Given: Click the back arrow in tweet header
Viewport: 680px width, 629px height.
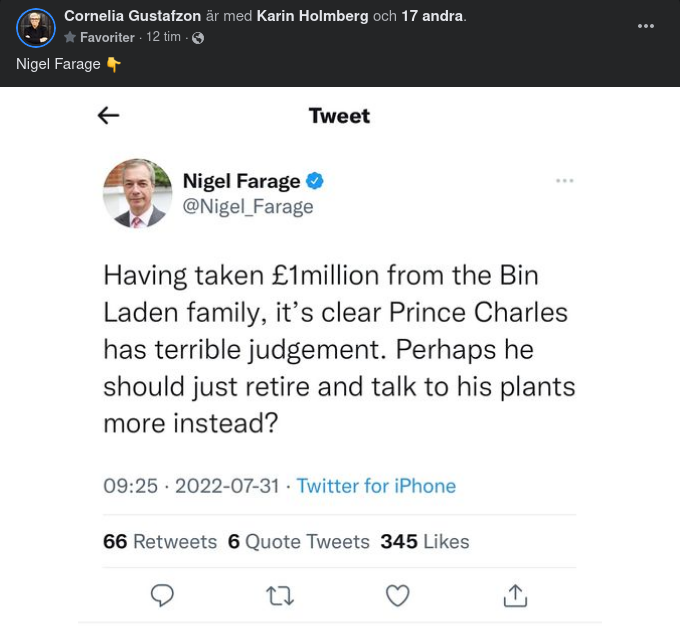Looking at the screenshot, I should click(x=108, y=116).
